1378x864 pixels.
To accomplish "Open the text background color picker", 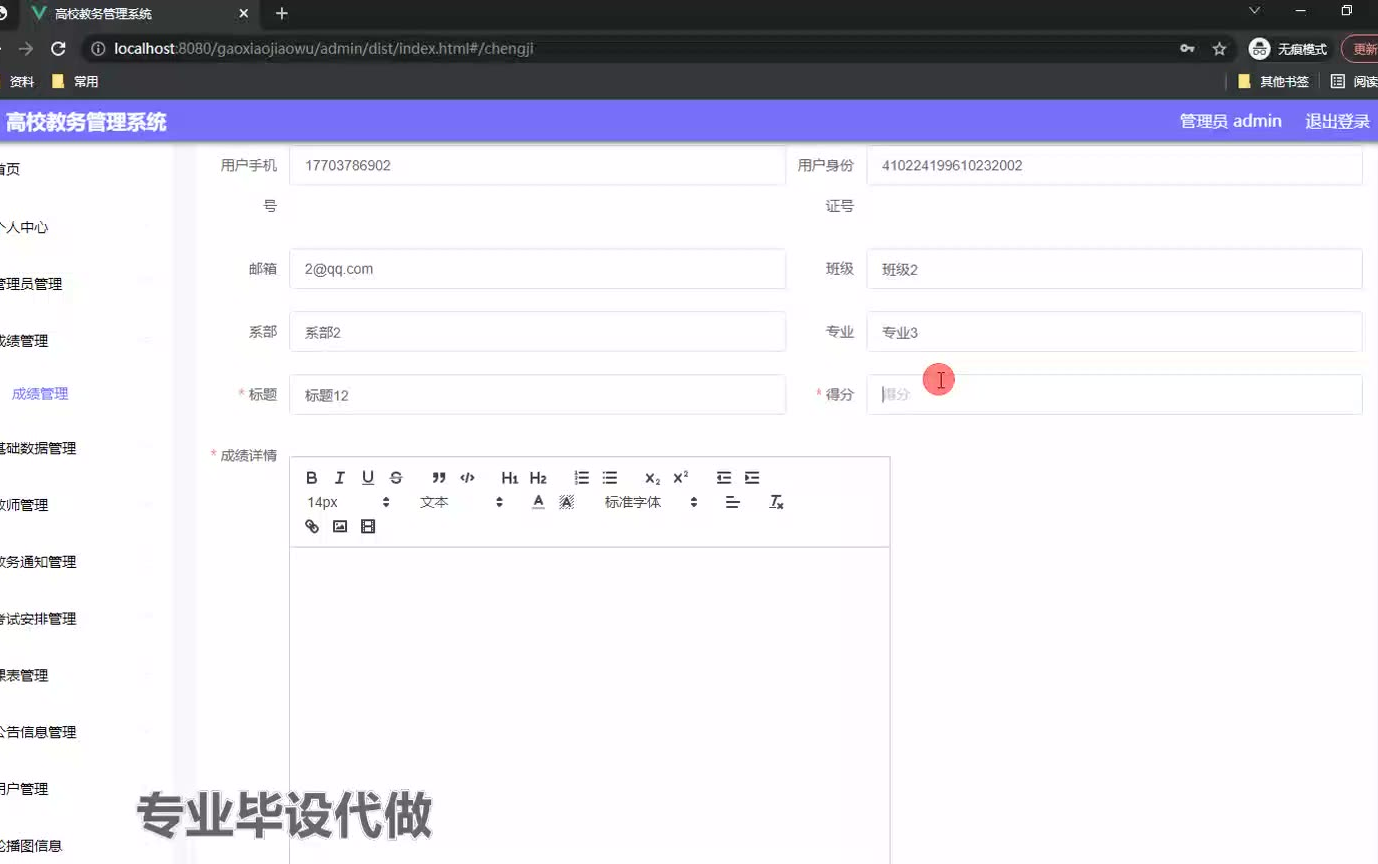I will 566,502.
